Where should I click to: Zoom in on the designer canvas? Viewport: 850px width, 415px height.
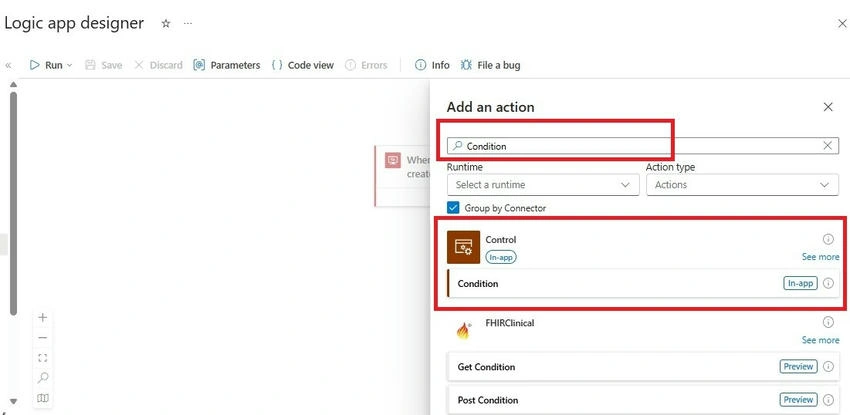coord(43,317)
